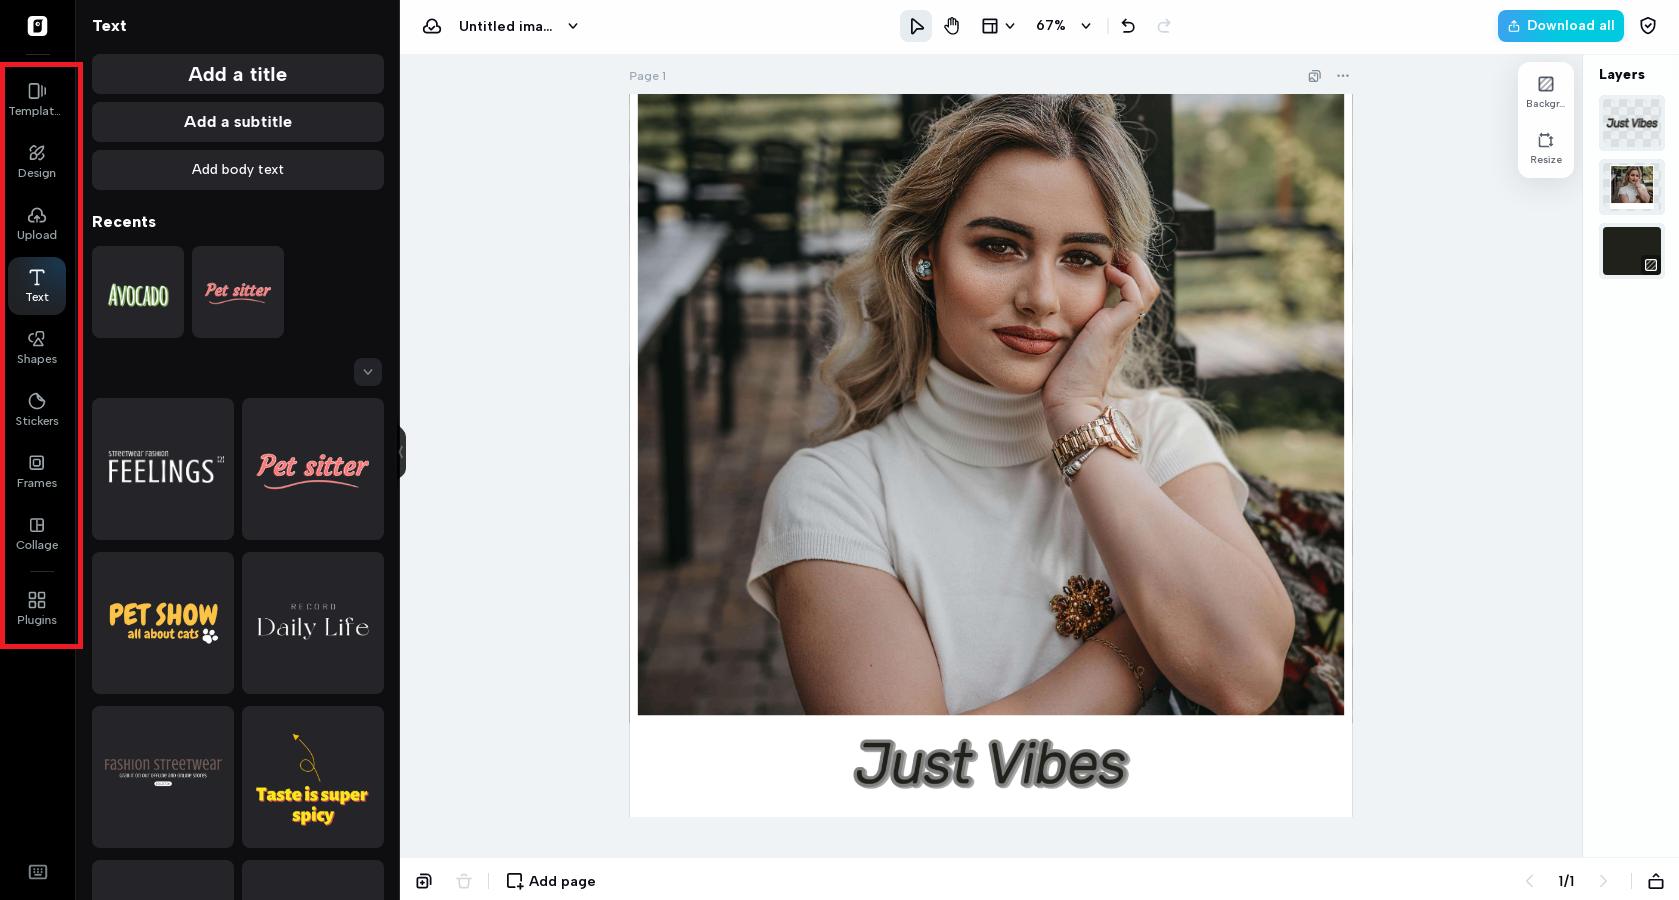1679x900 pixels.
Task: Open the Untitled image project name dropdown
Action: coord(572,27)
